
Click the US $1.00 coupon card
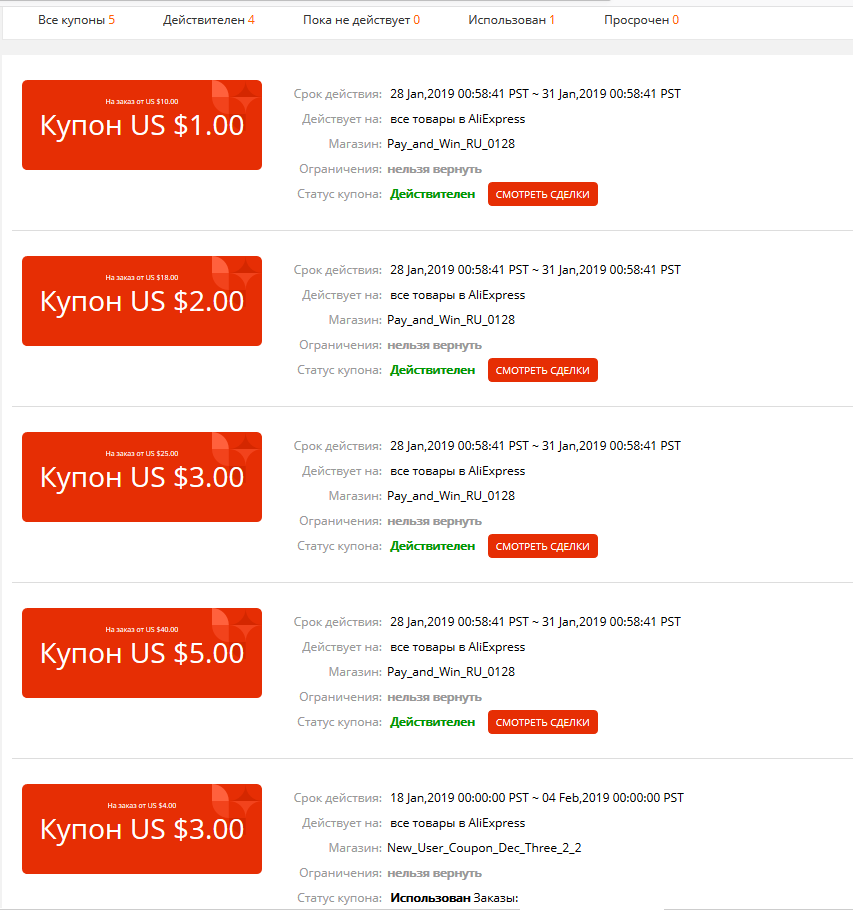[142, 125]
